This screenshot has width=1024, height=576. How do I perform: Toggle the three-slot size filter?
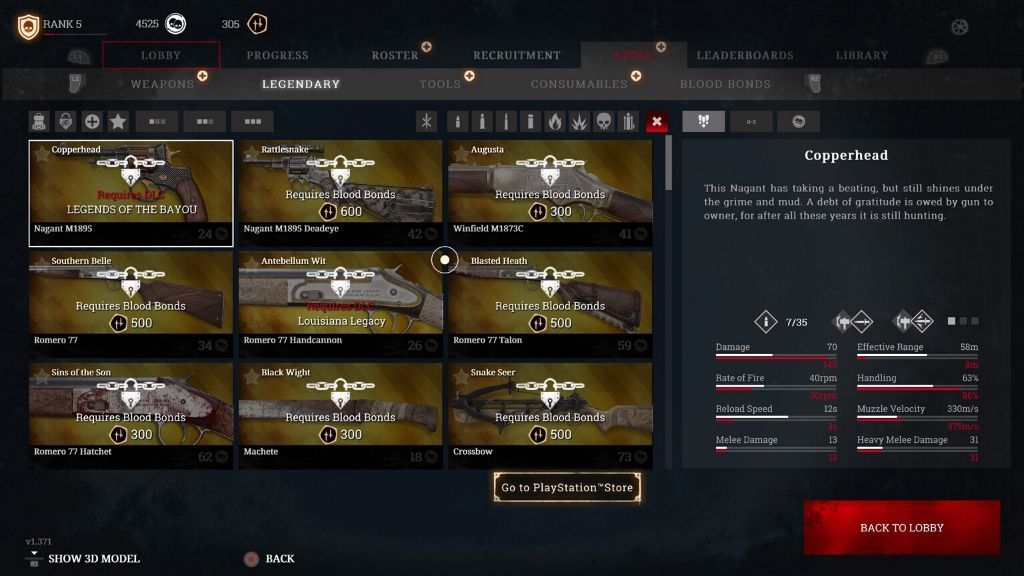point(253,121)
